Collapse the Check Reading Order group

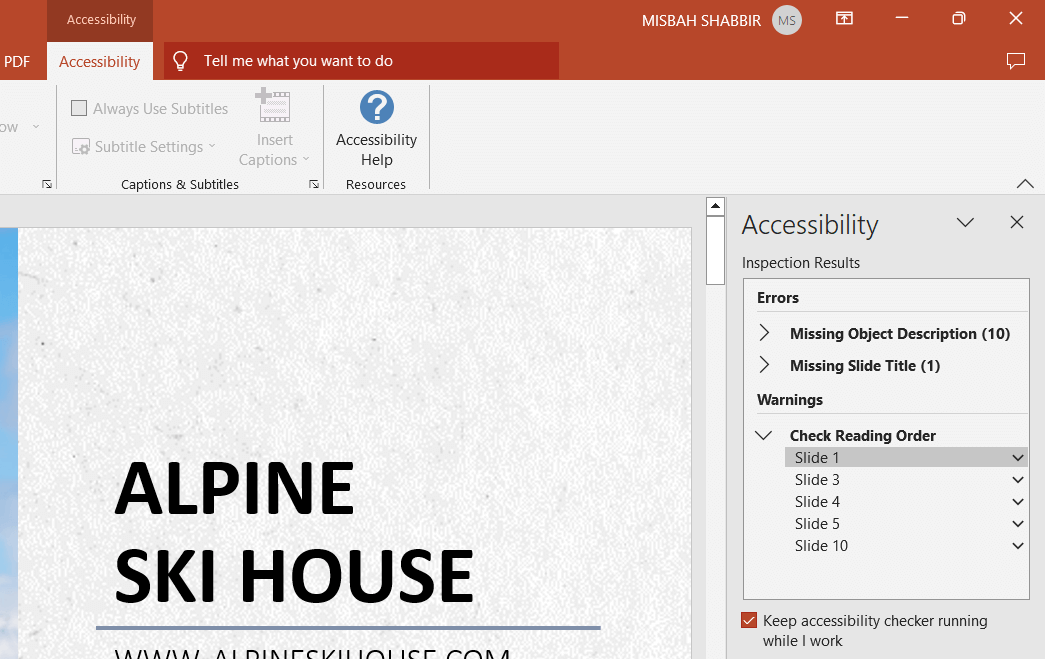(x=765, y=436)
